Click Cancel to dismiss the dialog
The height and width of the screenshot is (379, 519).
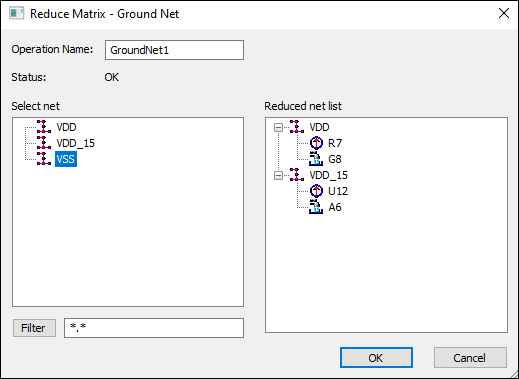tap(470, 358)
